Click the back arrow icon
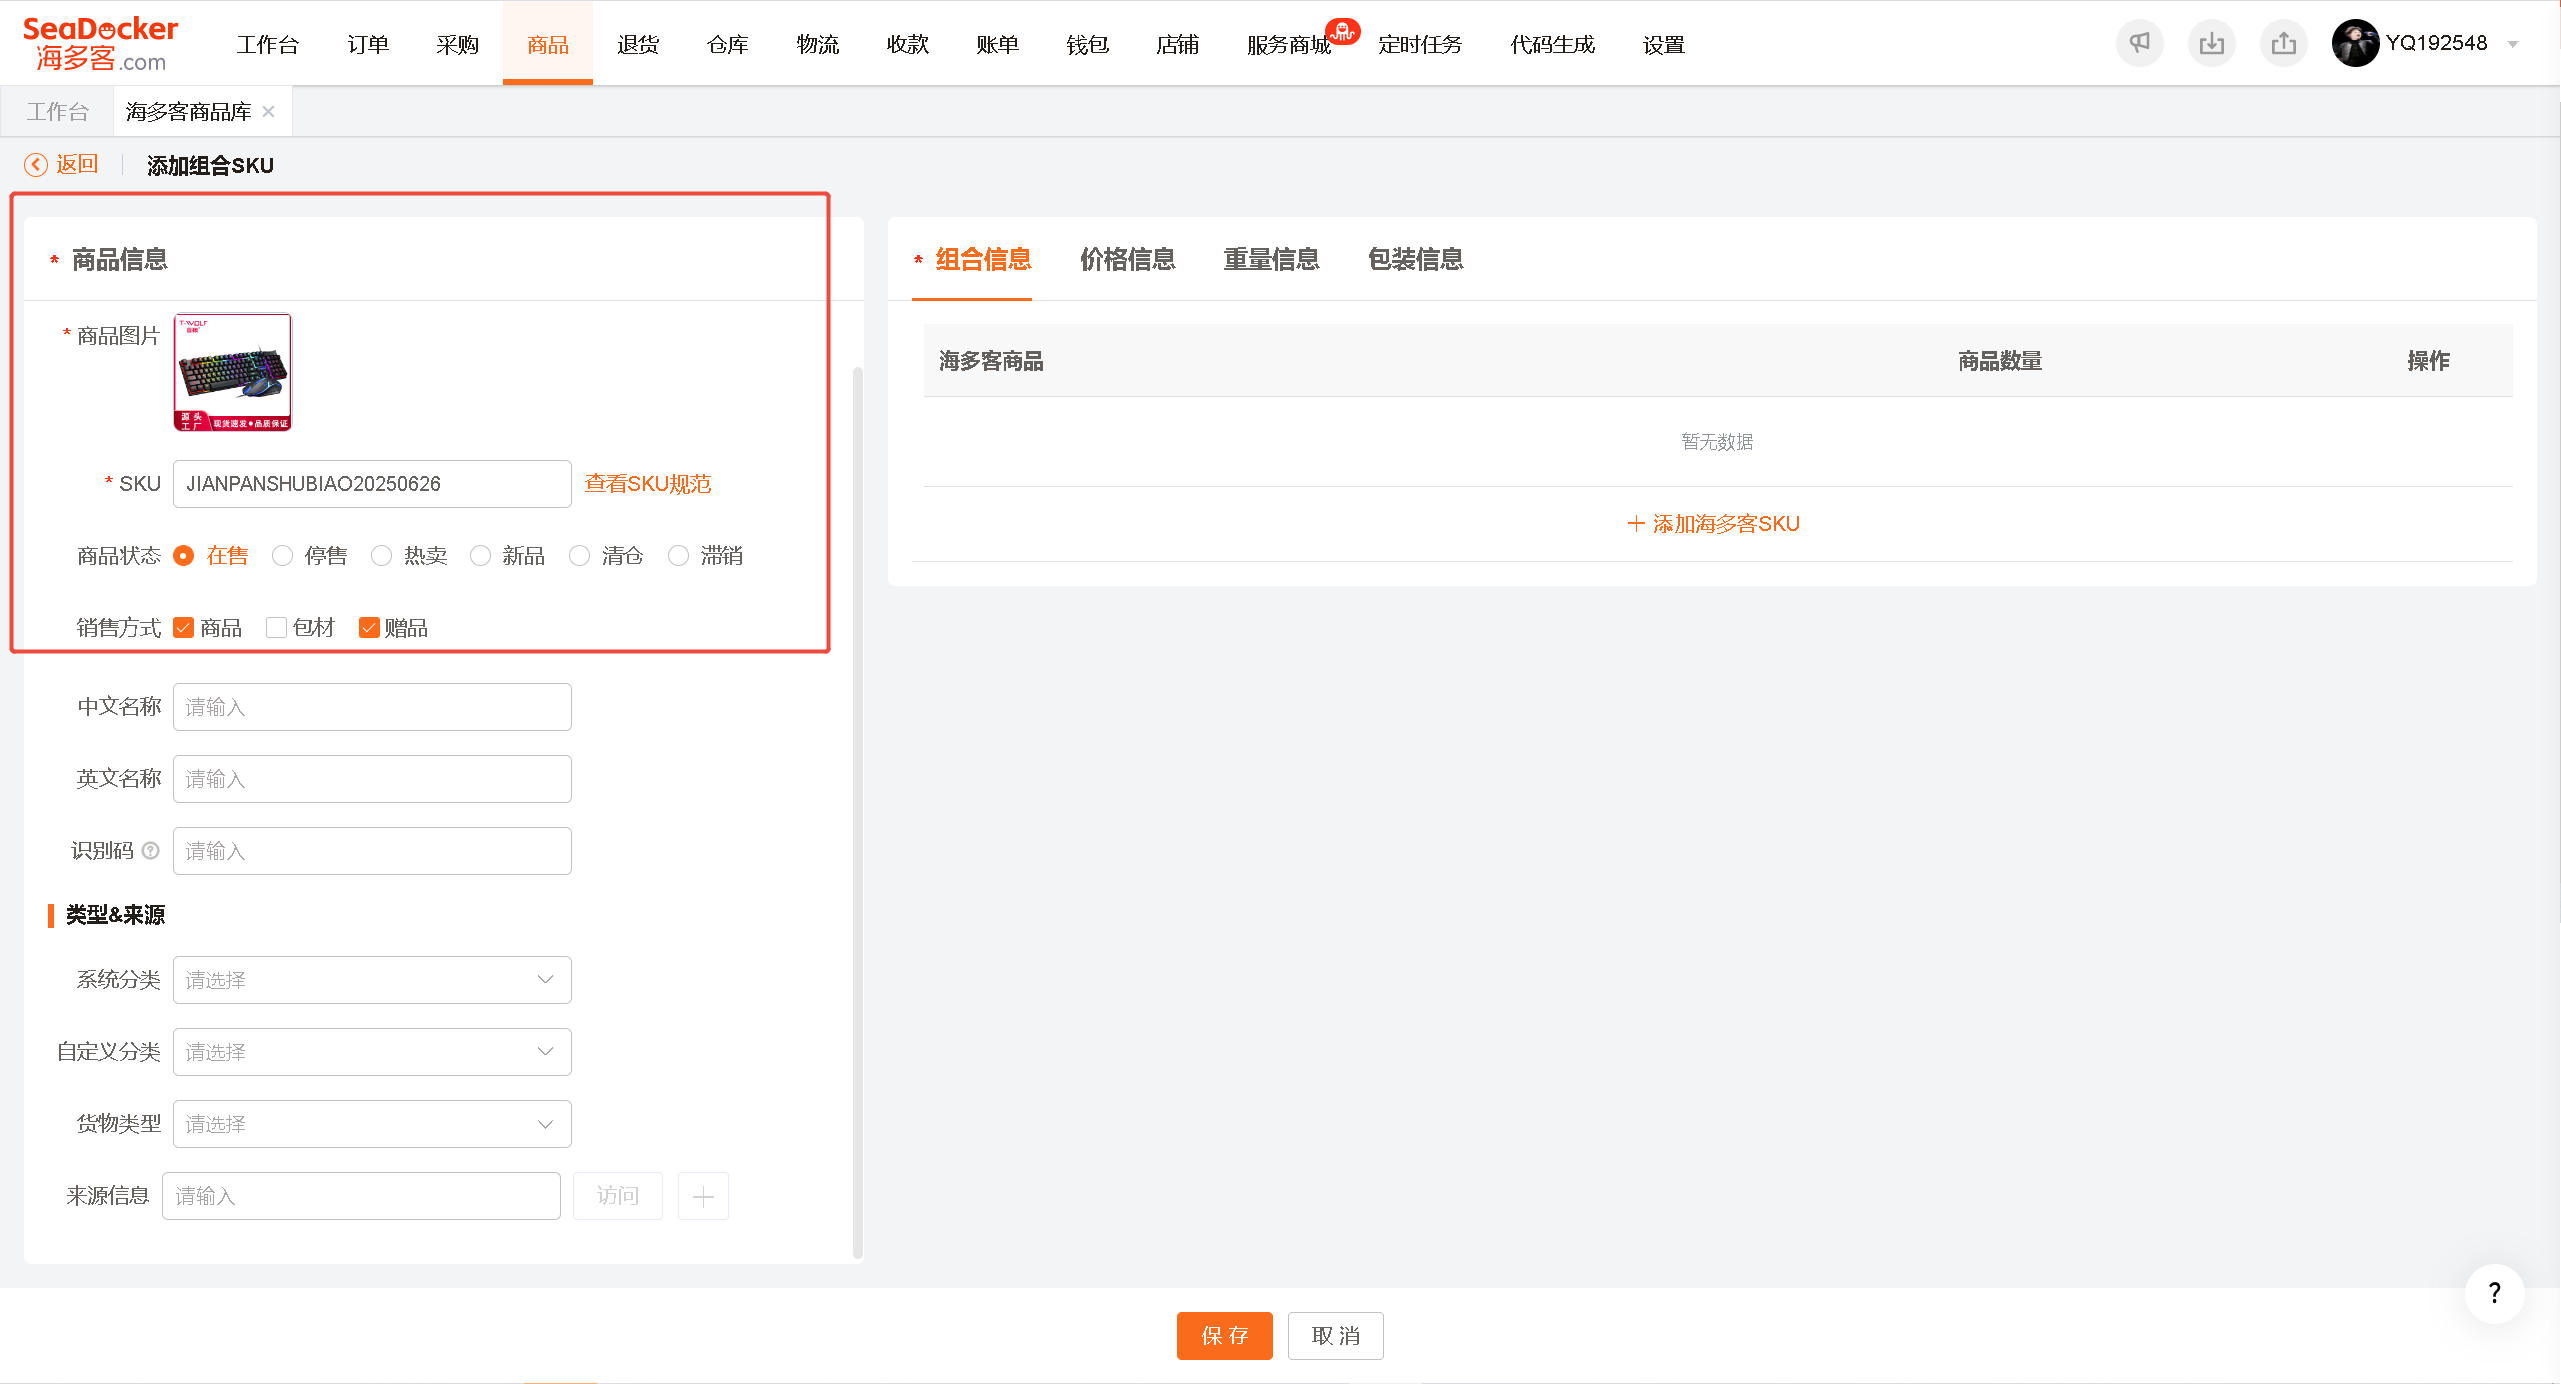 36,165
